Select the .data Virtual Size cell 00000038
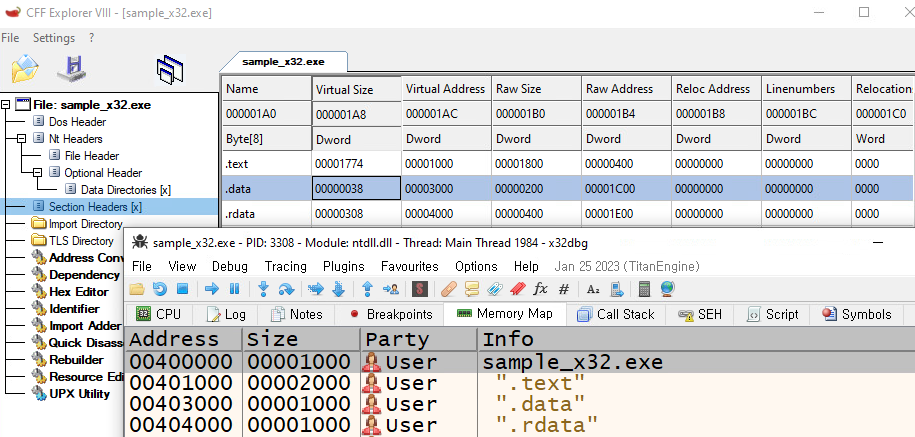915x437 pixels. click(357, 188)
